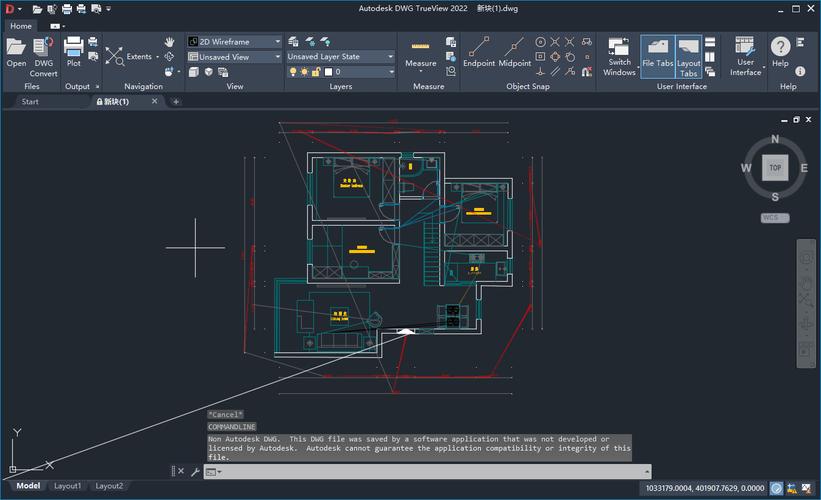
Task: Tile windows vertically icon in User Interface
Action: point(710,57)
